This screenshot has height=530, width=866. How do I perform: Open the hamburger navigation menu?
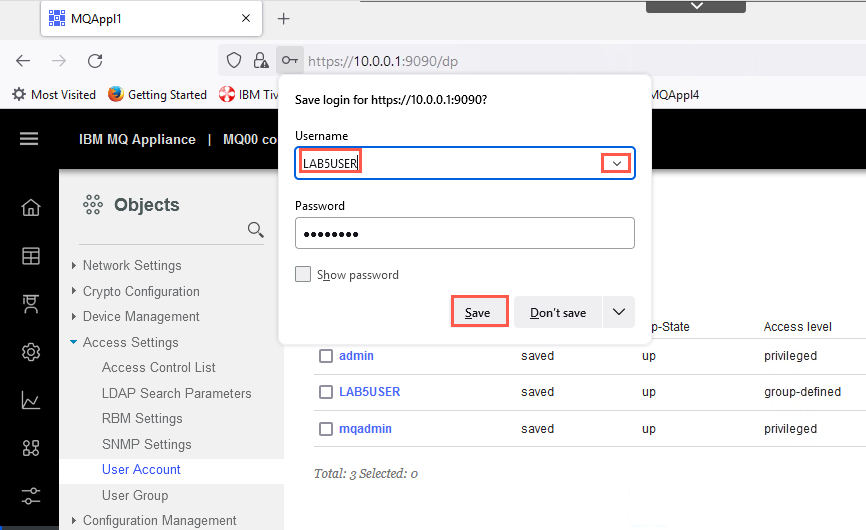click(29, 139)
